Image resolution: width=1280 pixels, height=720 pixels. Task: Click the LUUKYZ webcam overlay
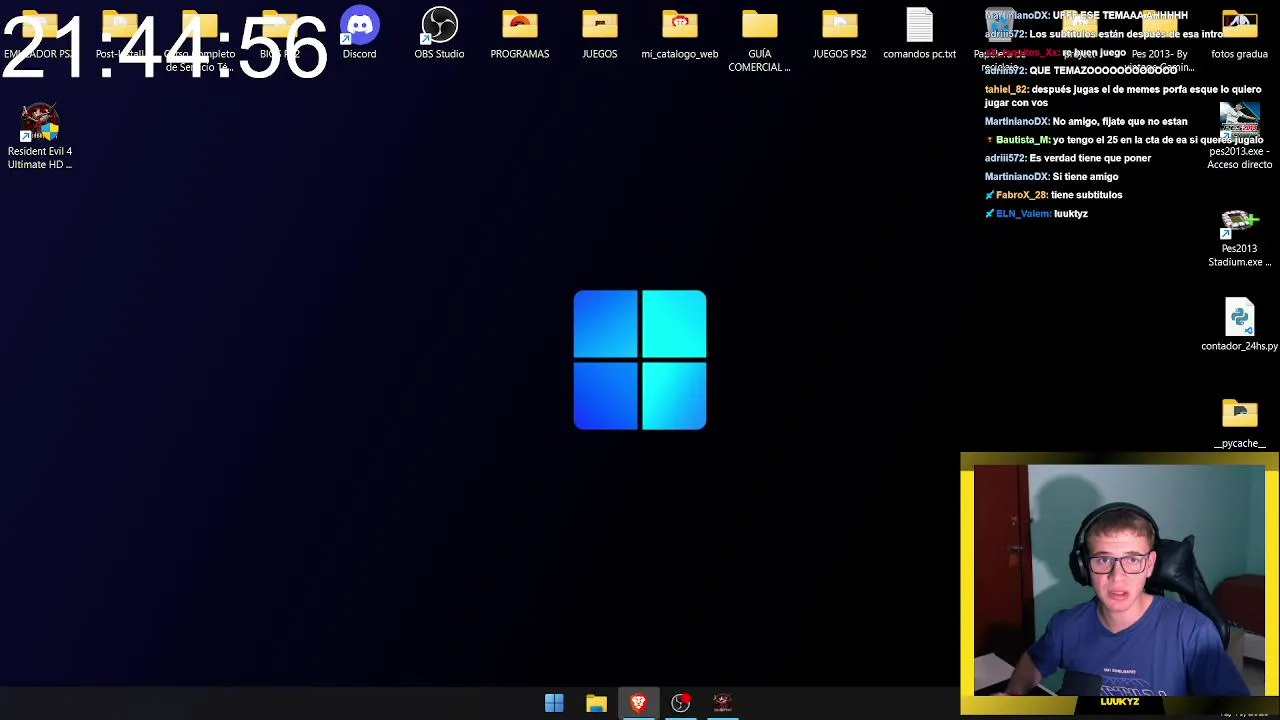[1119, 583]
